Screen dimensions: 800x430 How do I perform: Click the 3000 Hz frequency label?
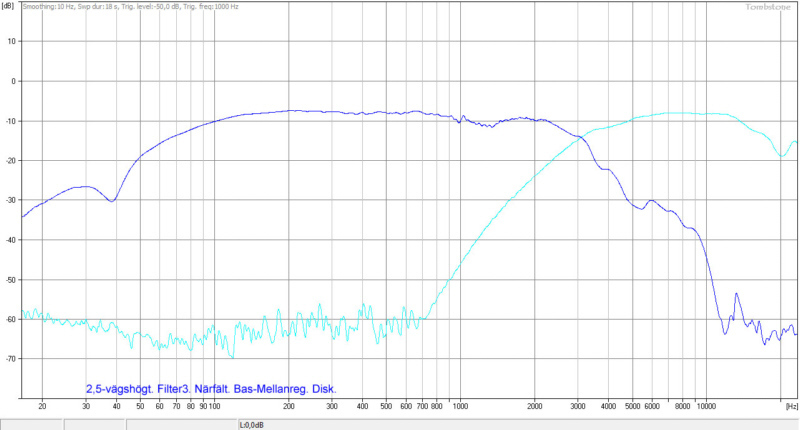pos(578,407)
